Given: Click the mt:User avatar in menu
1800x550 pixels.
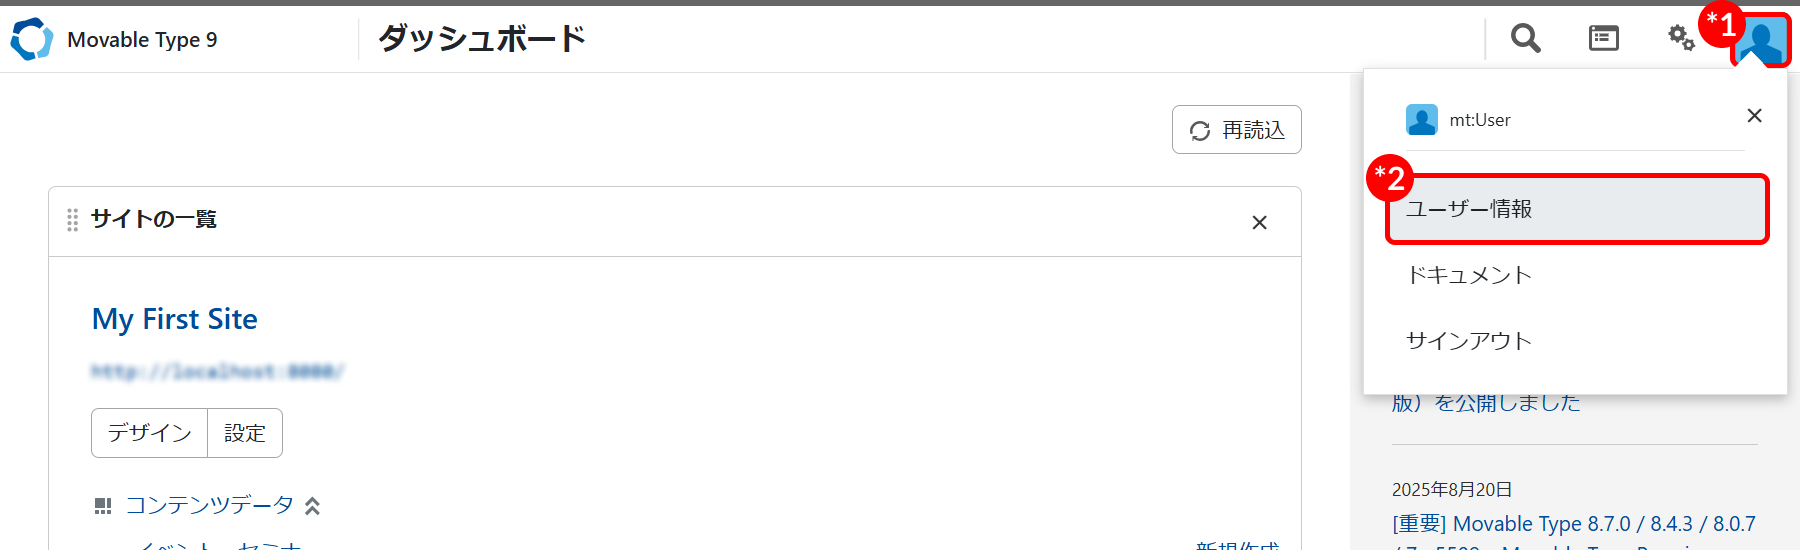Looking at the screenshot, I should [1421, 120].
